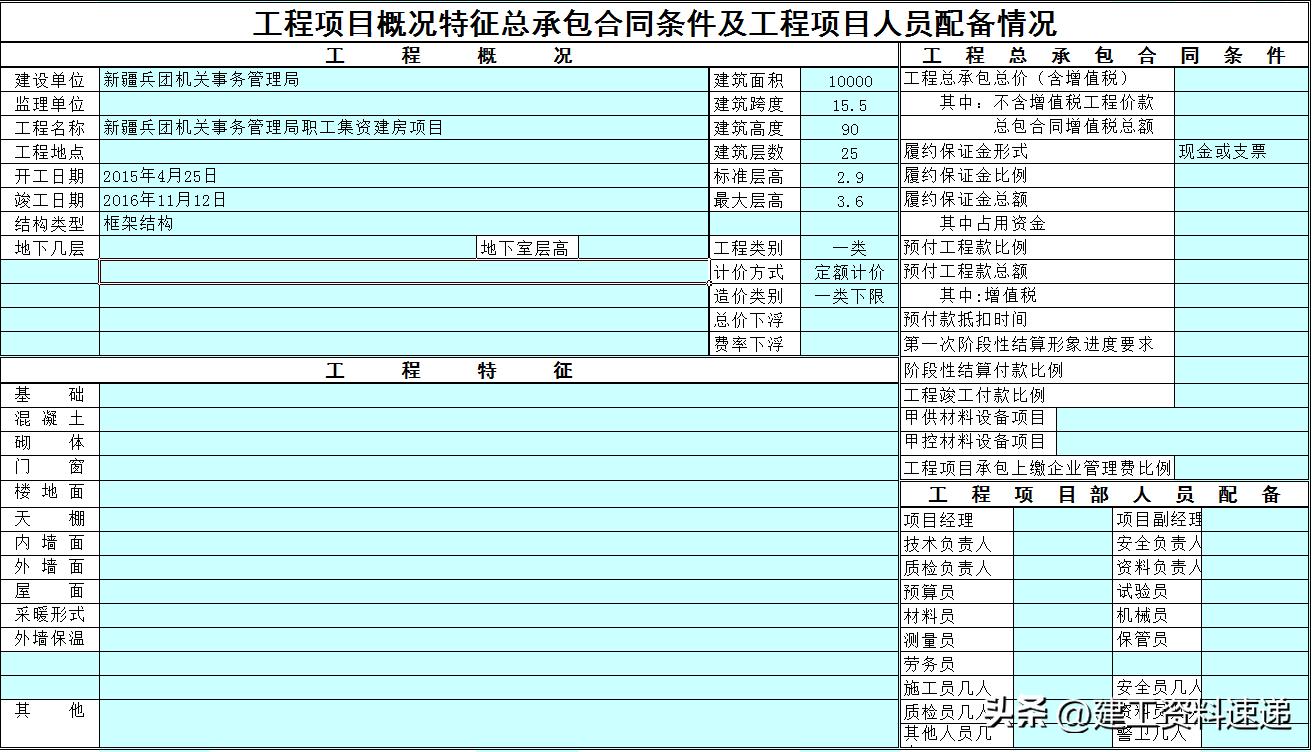The height and width of the screenshot is (752, 1314).
Task: Select the 工程总承包合同条件 section header
Action: coord(1107,56)
